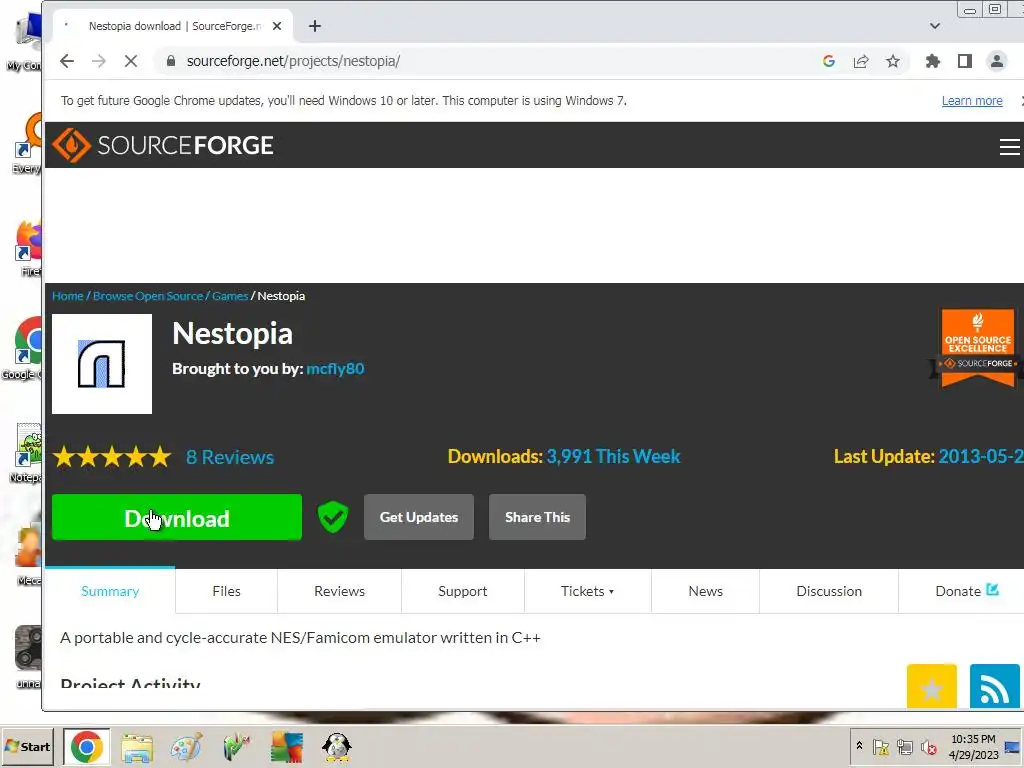
Task: Show hidden system tray icons arrow
Action: tap(859, 746)
